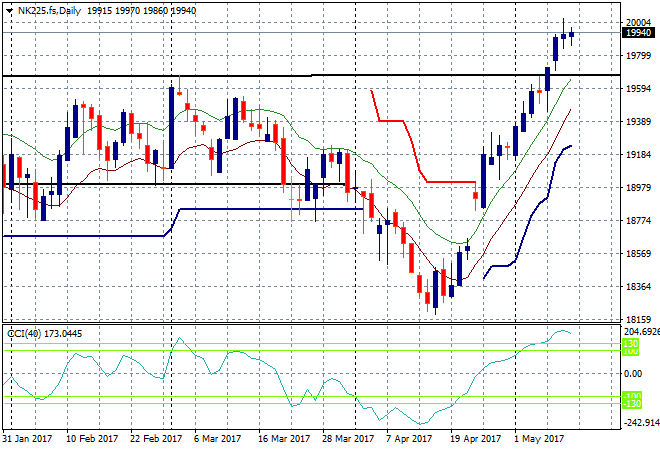Image resolution: width=660 pixels, height=450 pixels.
Task: Click the green -130 CCI level label
Action: (632, 404)
